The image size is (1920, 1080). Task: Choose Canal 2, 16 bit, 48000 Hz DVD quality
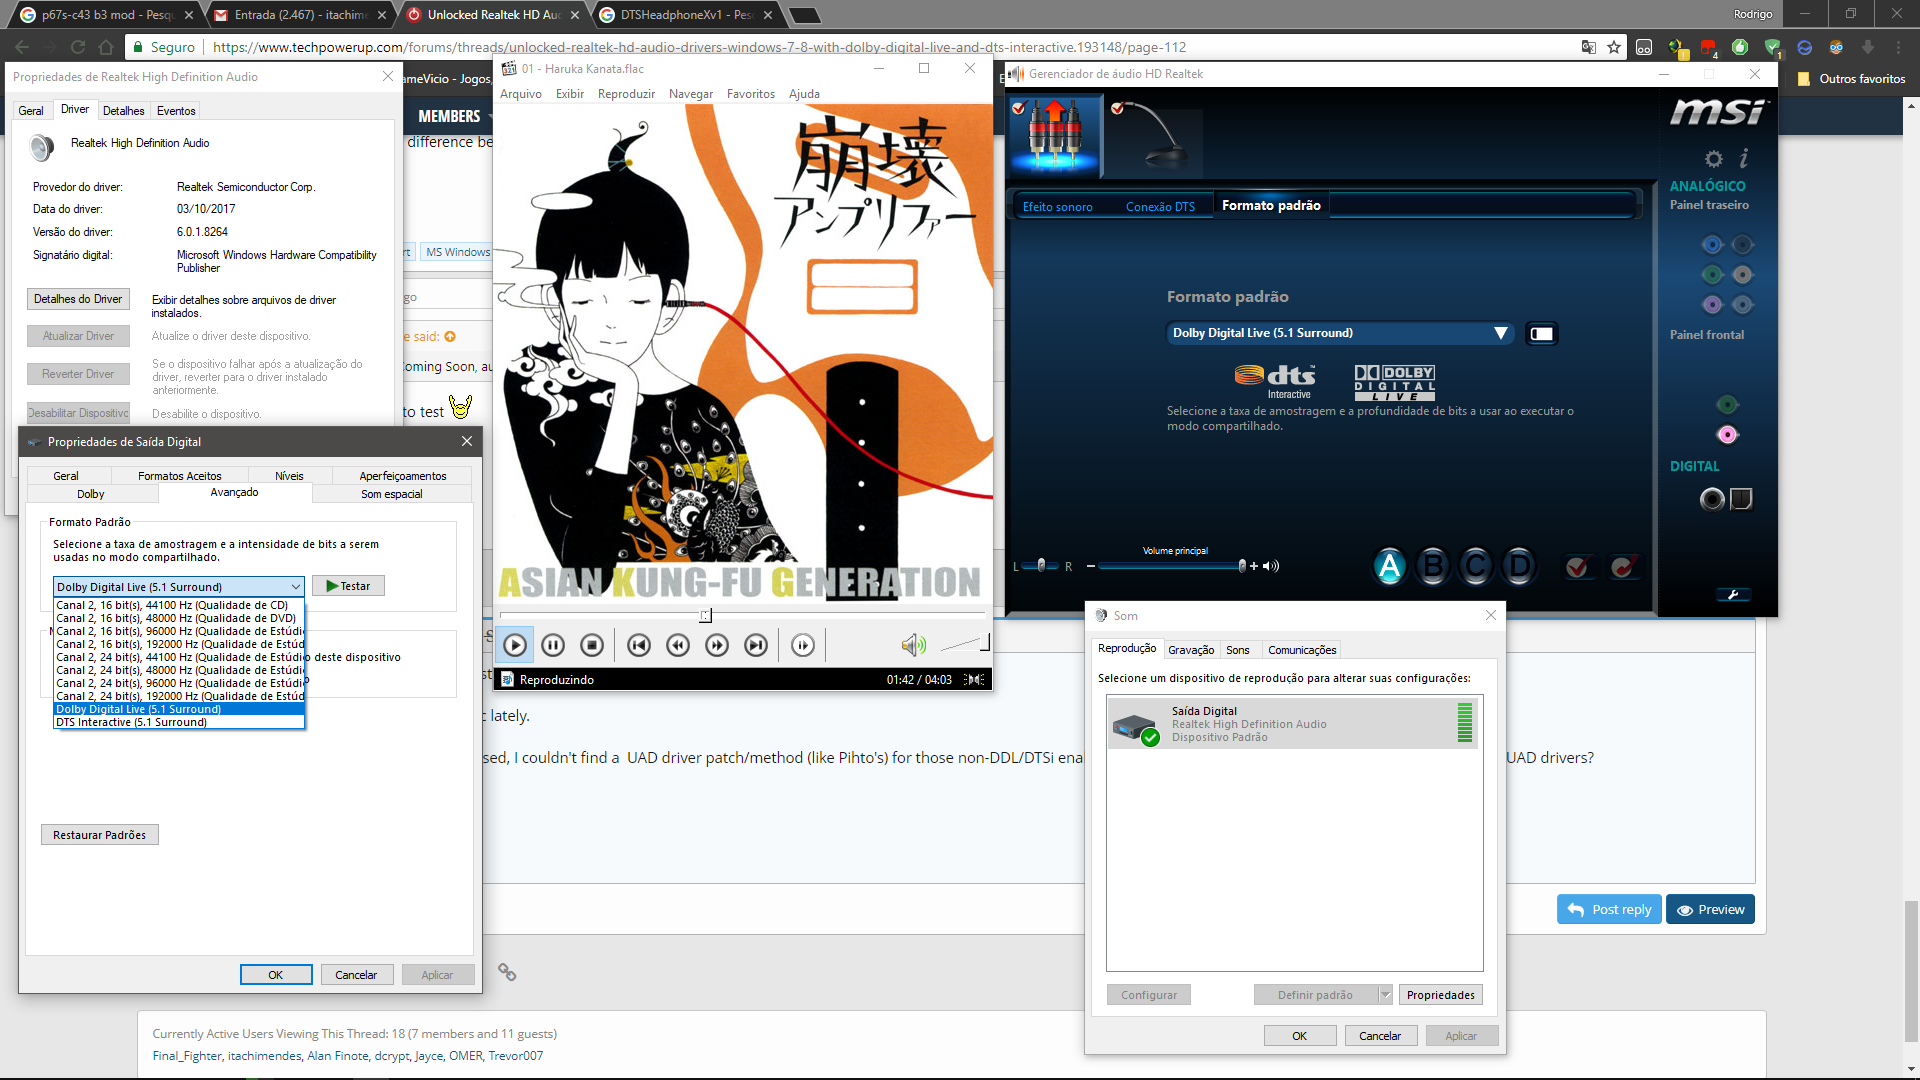pyautogui.click(x=179, y=618)
